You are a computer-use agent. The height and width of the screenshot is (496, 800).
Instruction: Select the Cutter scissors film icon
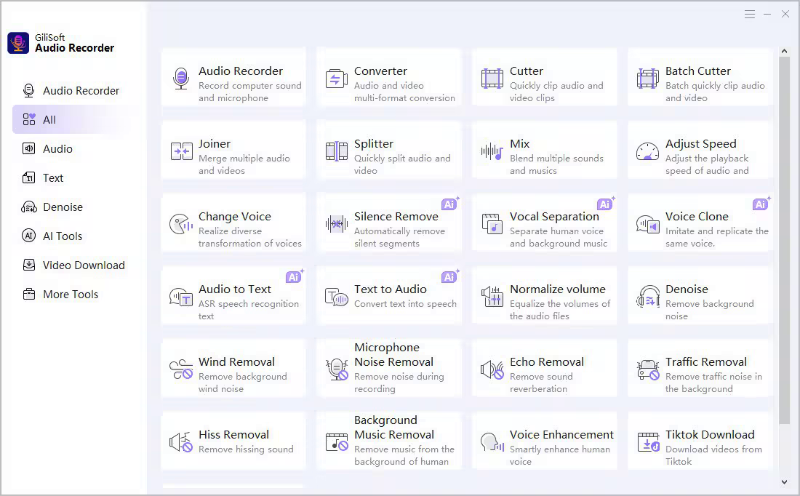492,79
